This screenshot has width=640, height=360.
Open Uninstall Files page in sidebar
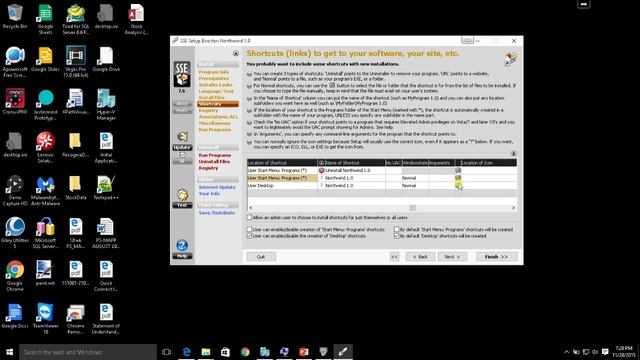214,162
